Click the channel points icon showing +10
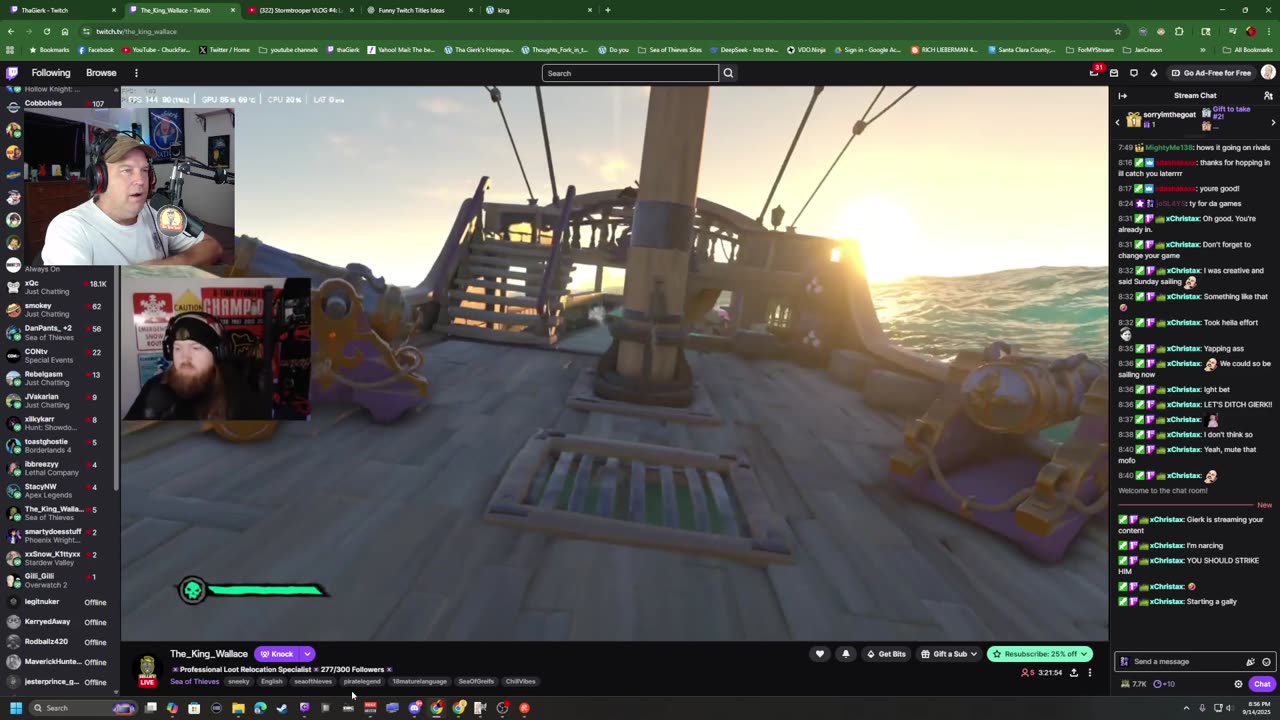1280x720 pixels. click(x=1164, y=684)
